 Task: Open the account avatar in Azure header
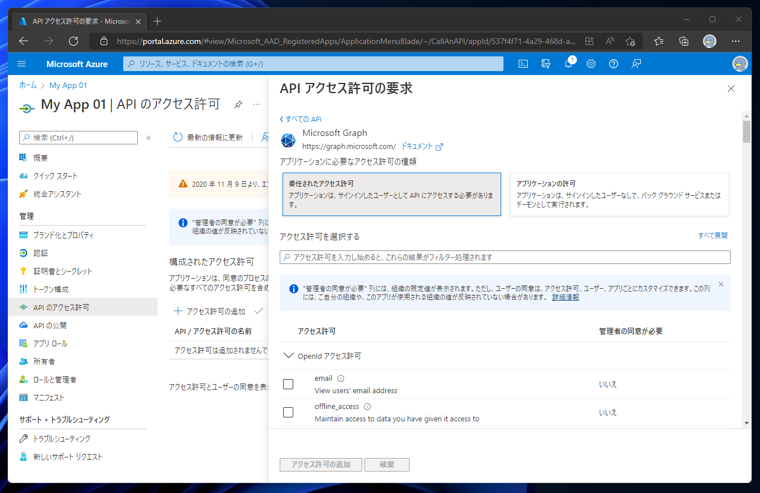click(x=740, y=64)
